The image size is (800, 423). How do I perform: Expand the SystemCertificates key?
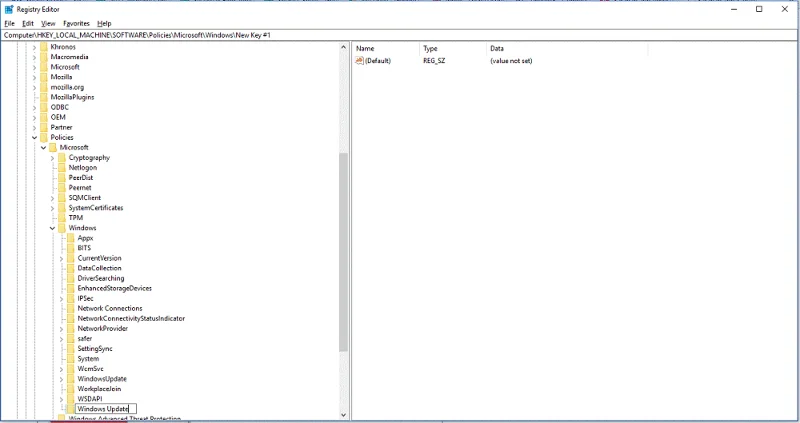[x=53, y=208]
